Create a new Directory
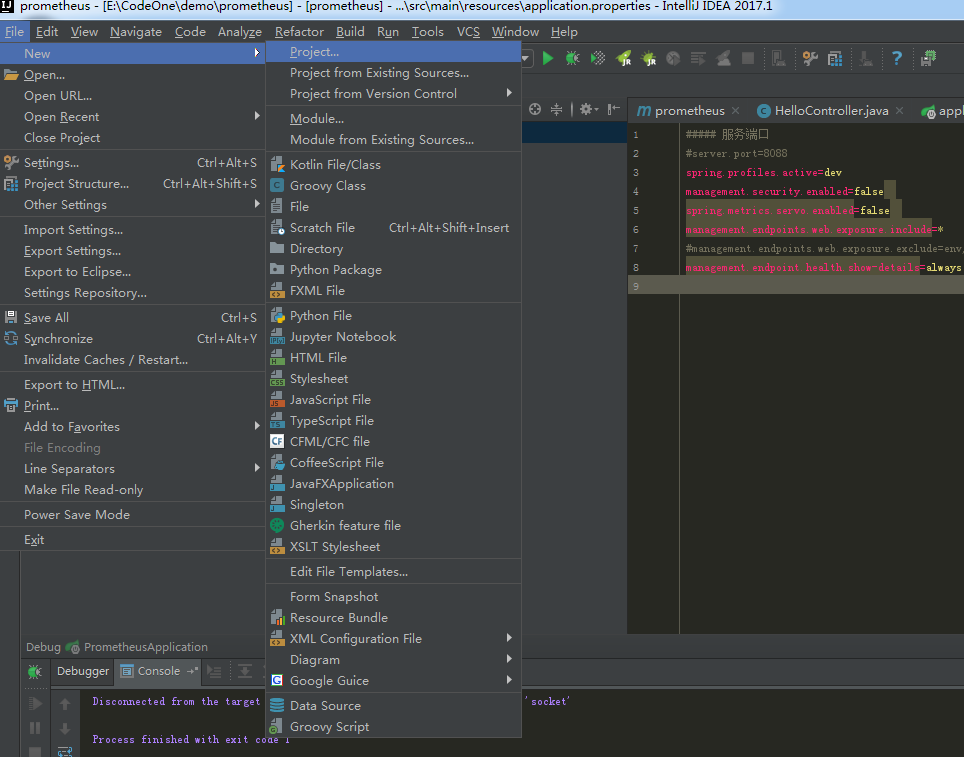The width and height of the screenshot is (964, 757). (x=393, y=249)
